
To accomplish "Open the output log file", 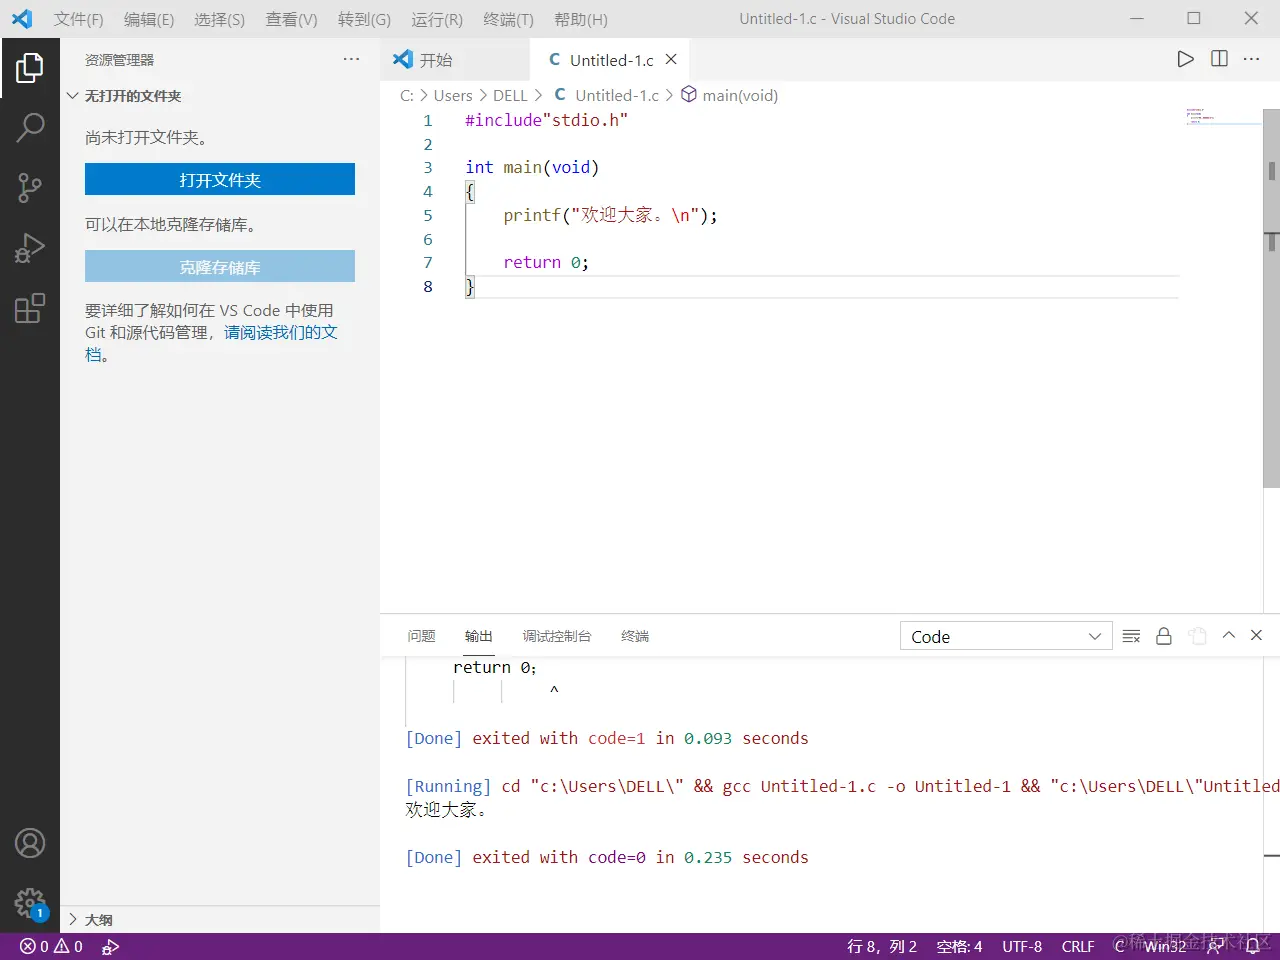I will click(1197, 636).
